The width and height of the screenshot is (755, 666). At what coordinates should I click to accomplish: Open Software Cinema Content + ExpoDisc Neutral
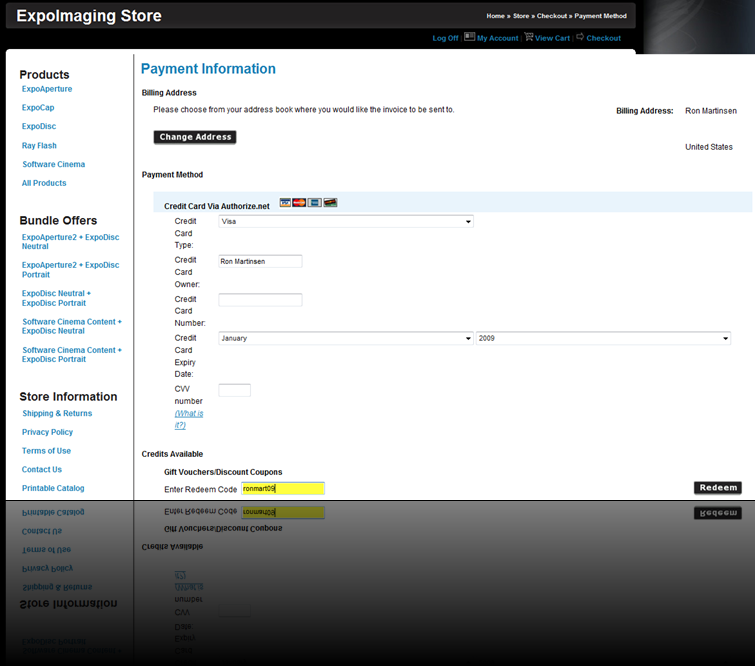tap(72, 326)
